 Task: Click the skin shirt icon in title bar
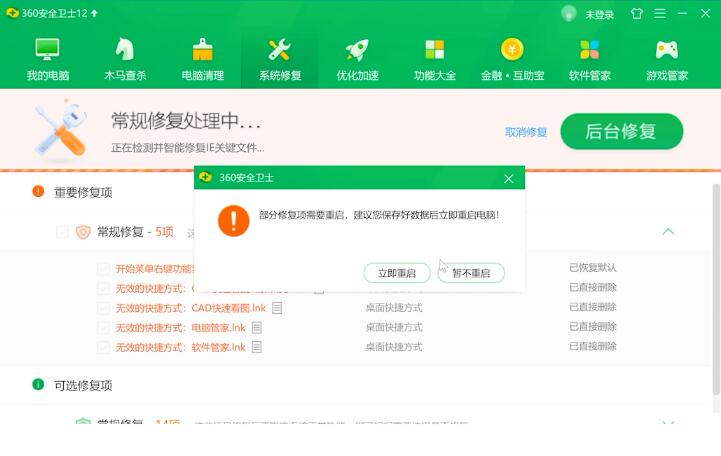(x=637, y=13)
